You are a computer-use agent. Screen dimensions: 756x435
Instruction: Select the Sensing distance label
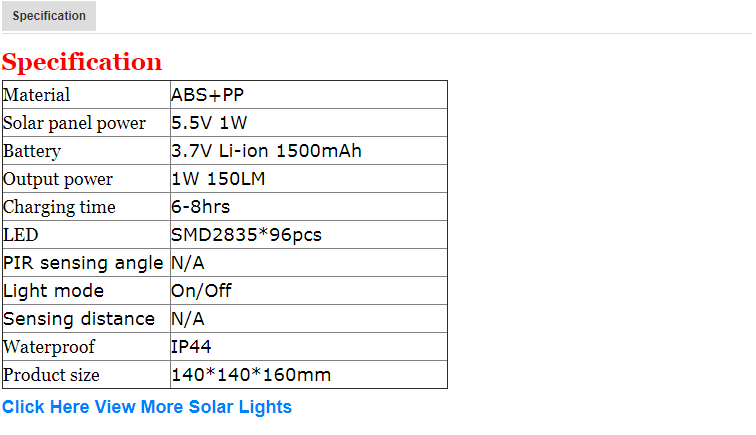pos(79,319)
